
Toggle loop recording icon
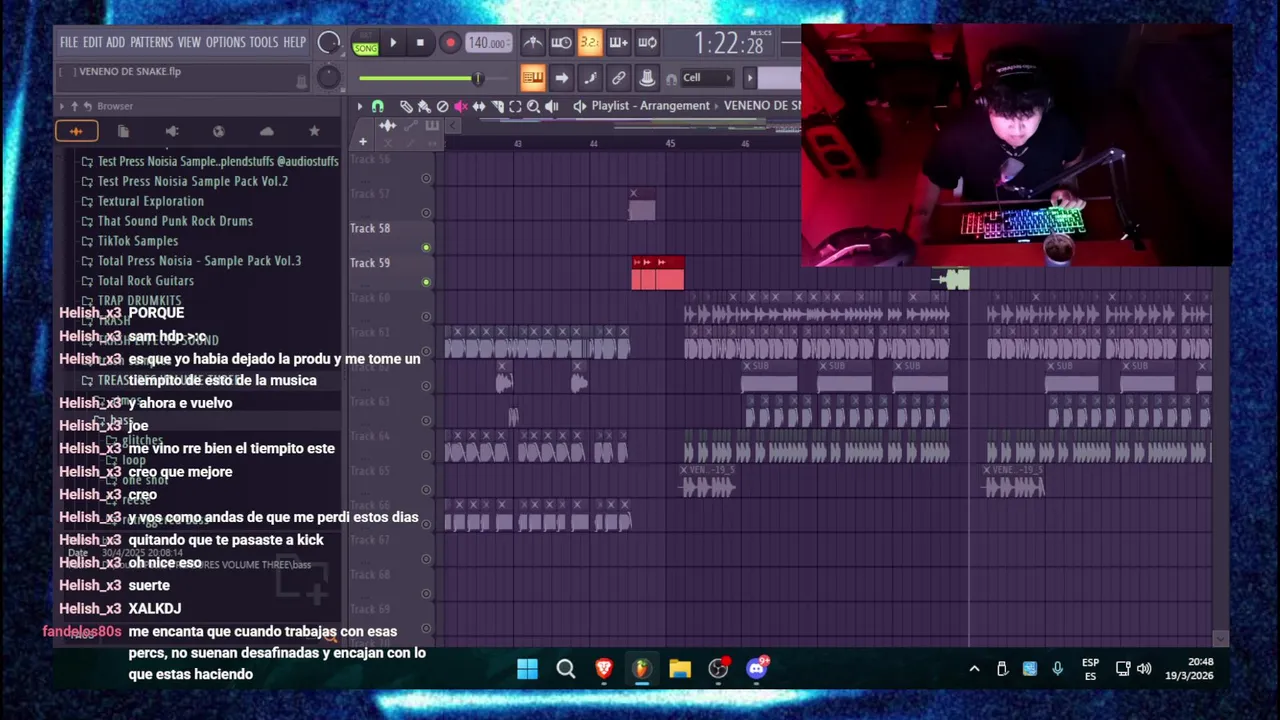tap(647, 42)
